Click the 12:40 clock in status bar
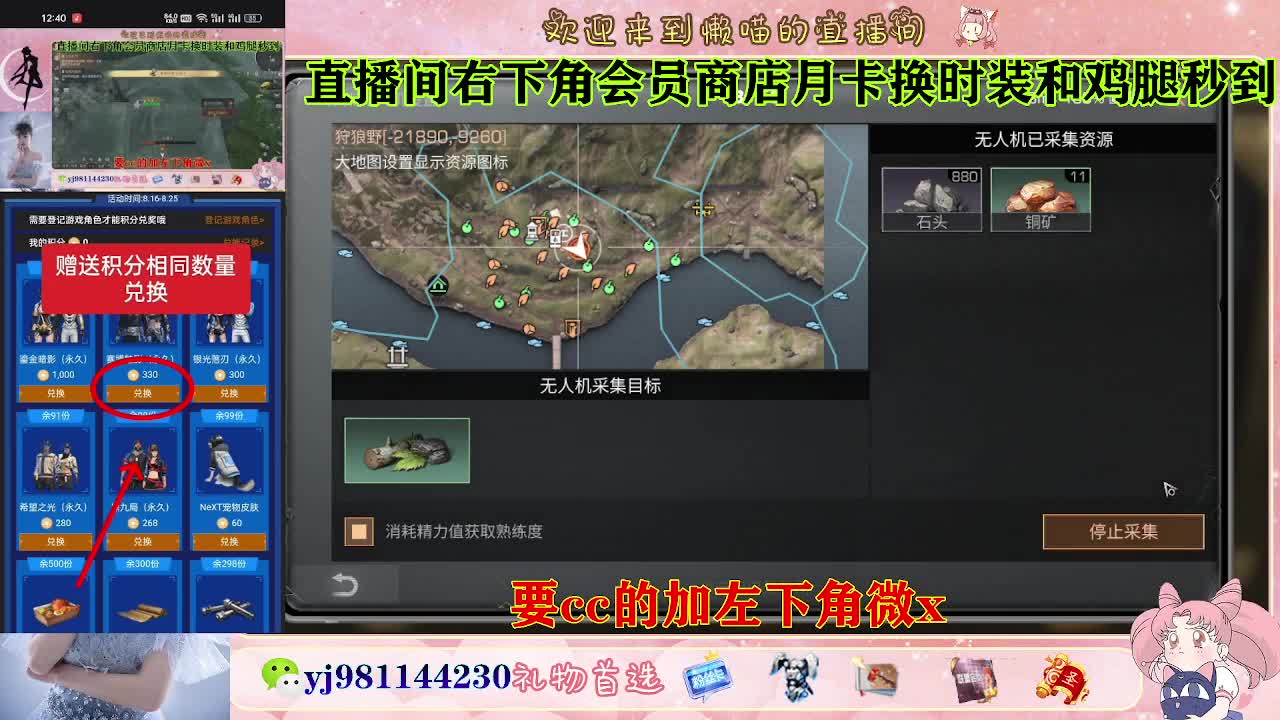This screenshot has height=720, width=1280. [x=54, y=18]
